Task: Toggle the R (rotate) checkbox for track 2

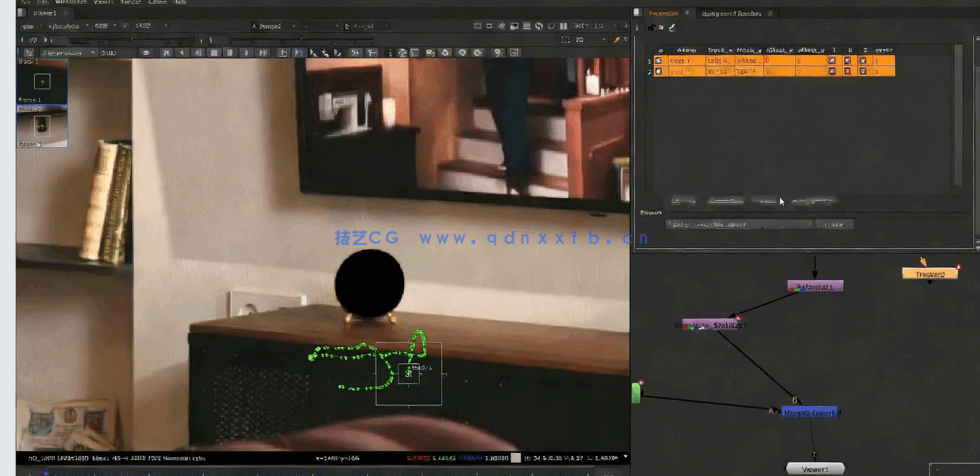Action: point(848,72)
